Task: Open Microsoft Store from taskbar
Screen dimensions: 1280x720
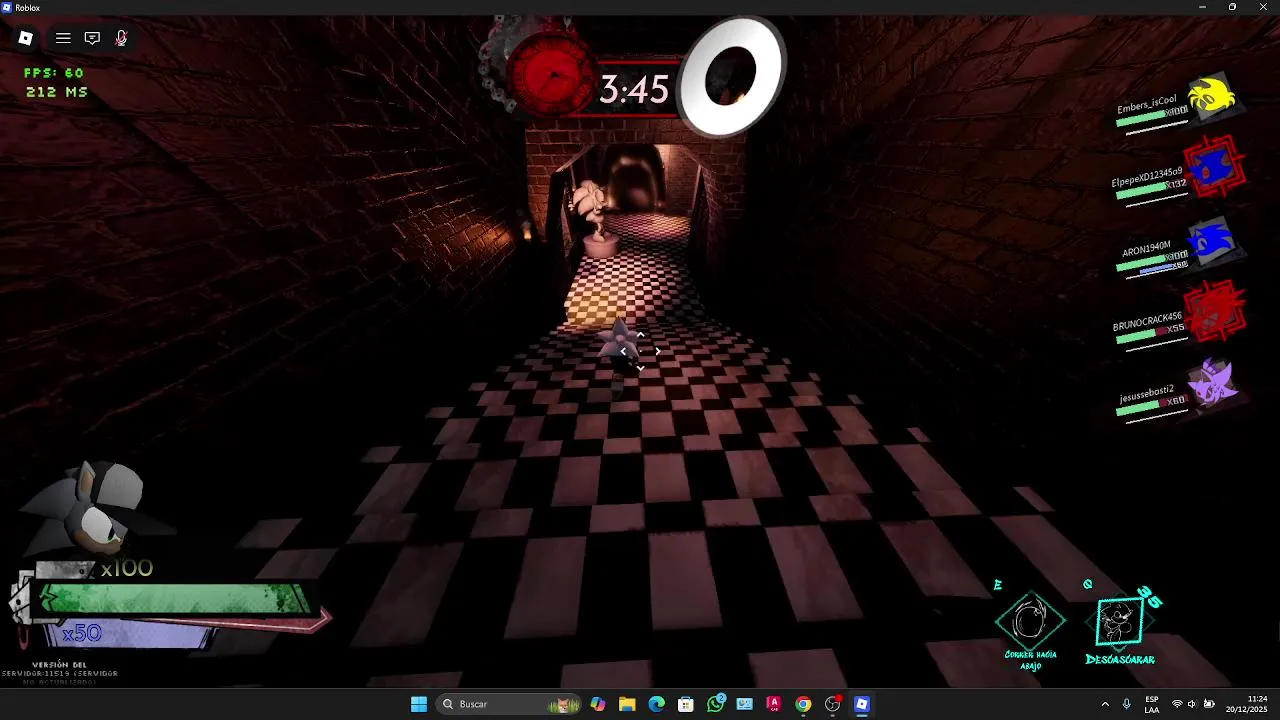Action: click(x=685, y=704)
